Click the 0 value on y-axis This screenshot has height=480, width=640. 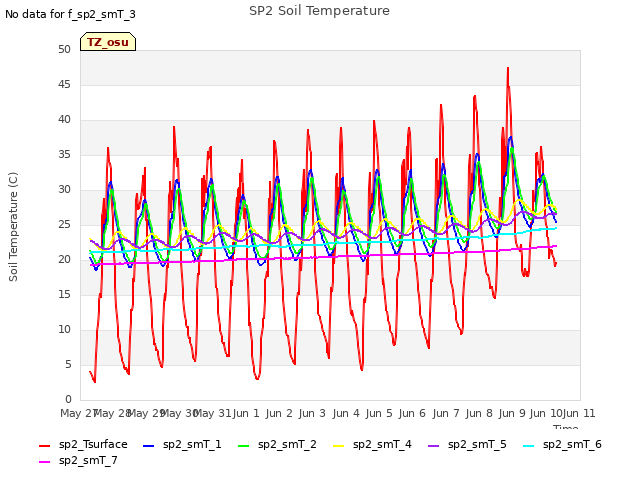(68, 399)
